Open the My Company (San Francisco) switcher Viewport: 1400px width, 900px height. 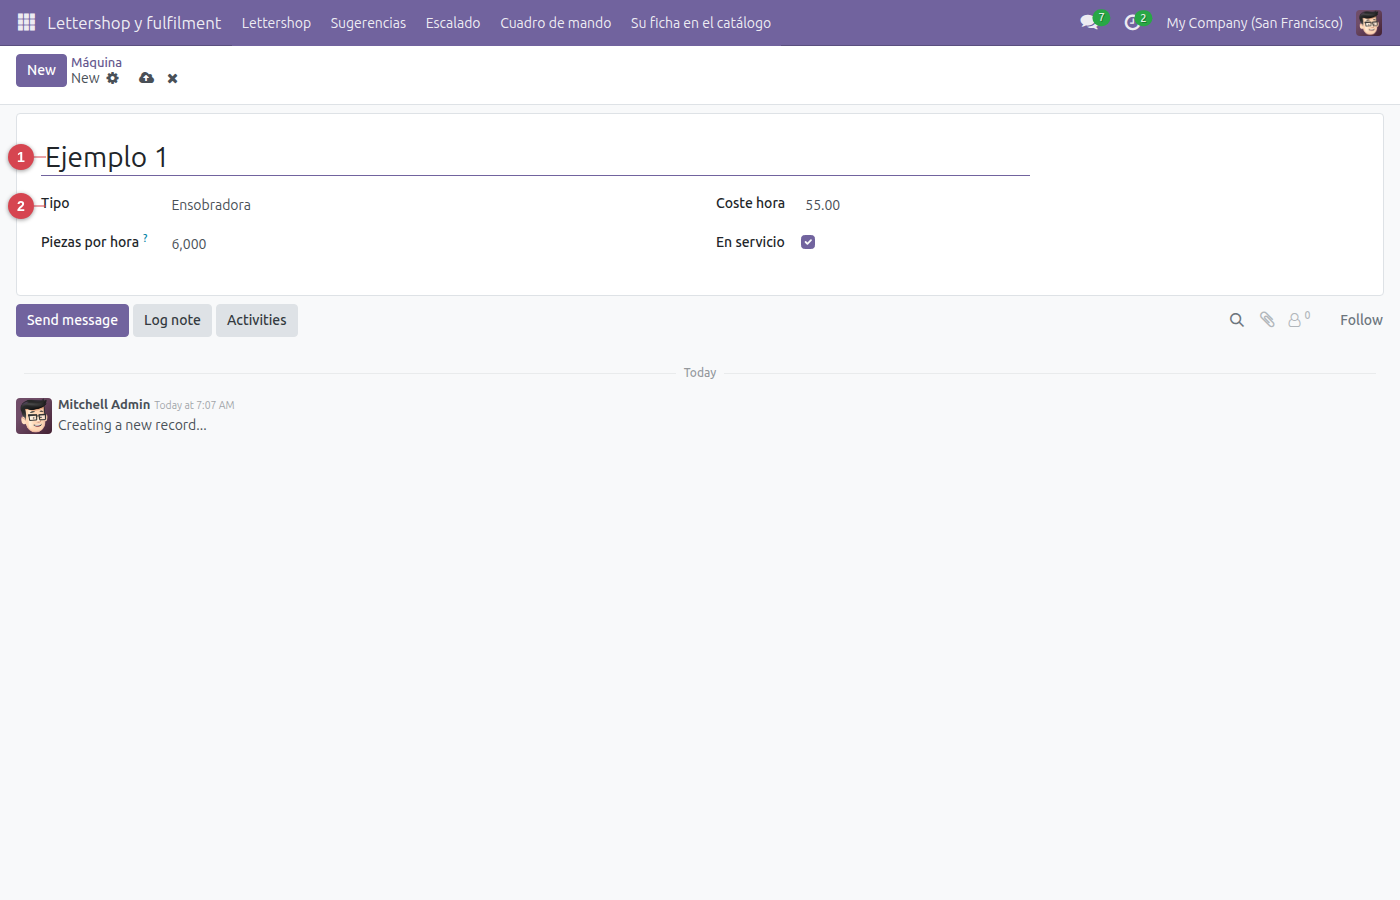(x=1254, y=22)
